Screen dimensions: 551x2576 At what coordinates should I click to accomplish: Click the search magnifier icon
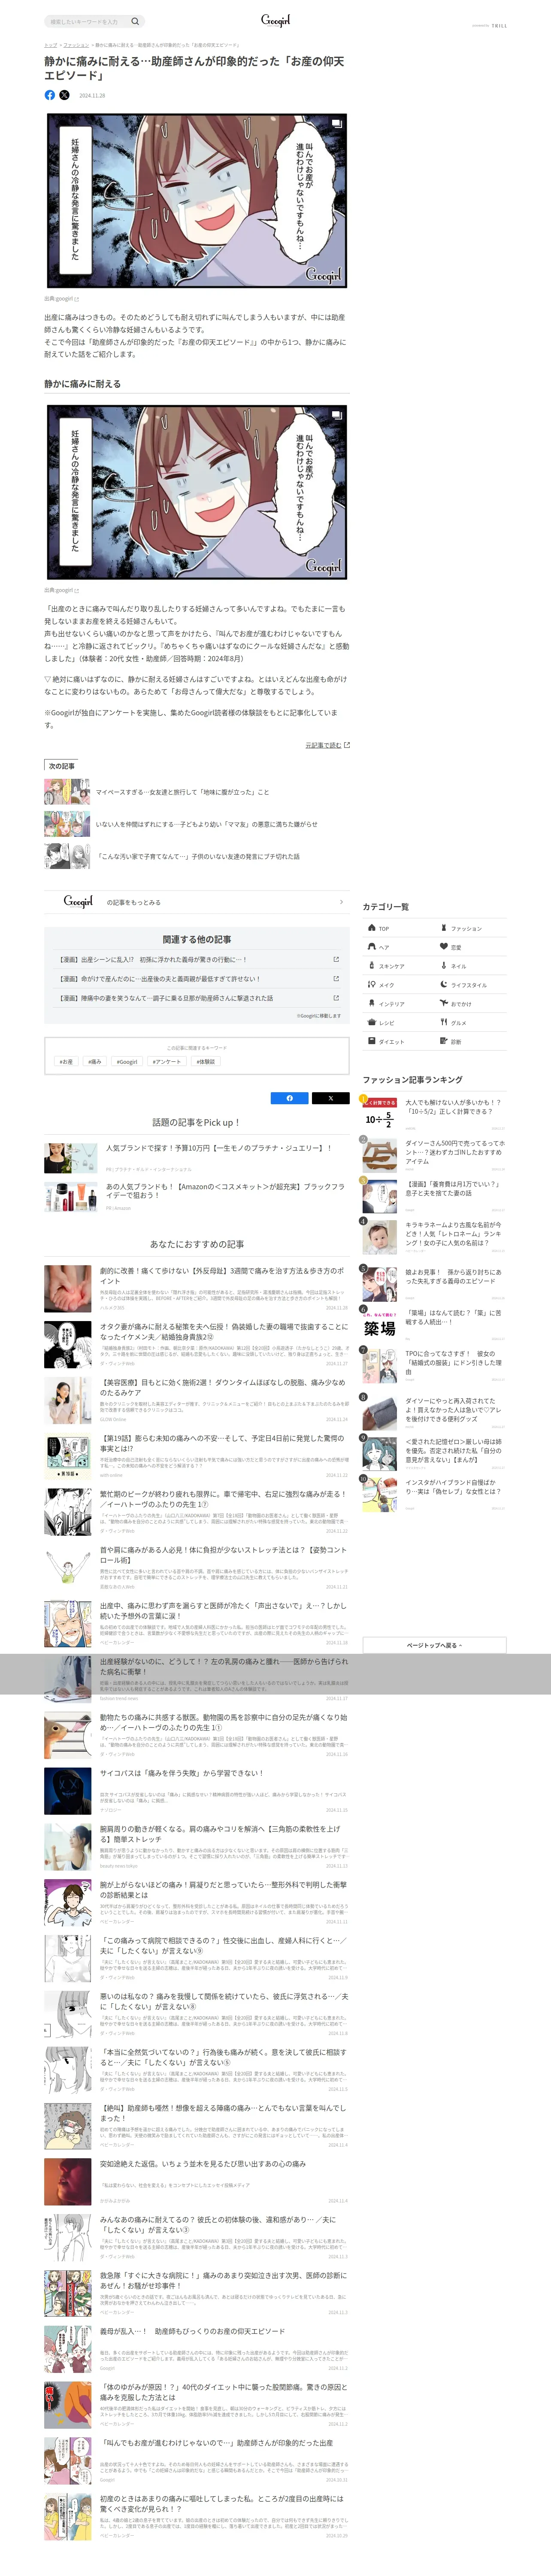point(135,21)
